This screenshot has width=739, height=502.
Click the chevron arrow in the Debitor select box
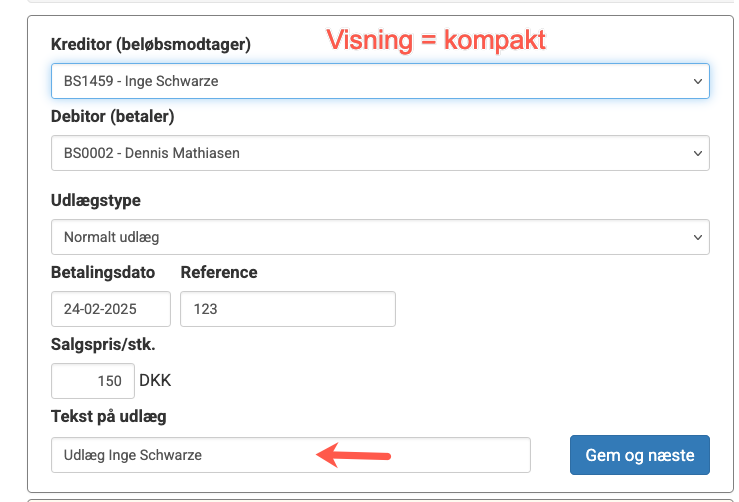(x=698, y=153)
